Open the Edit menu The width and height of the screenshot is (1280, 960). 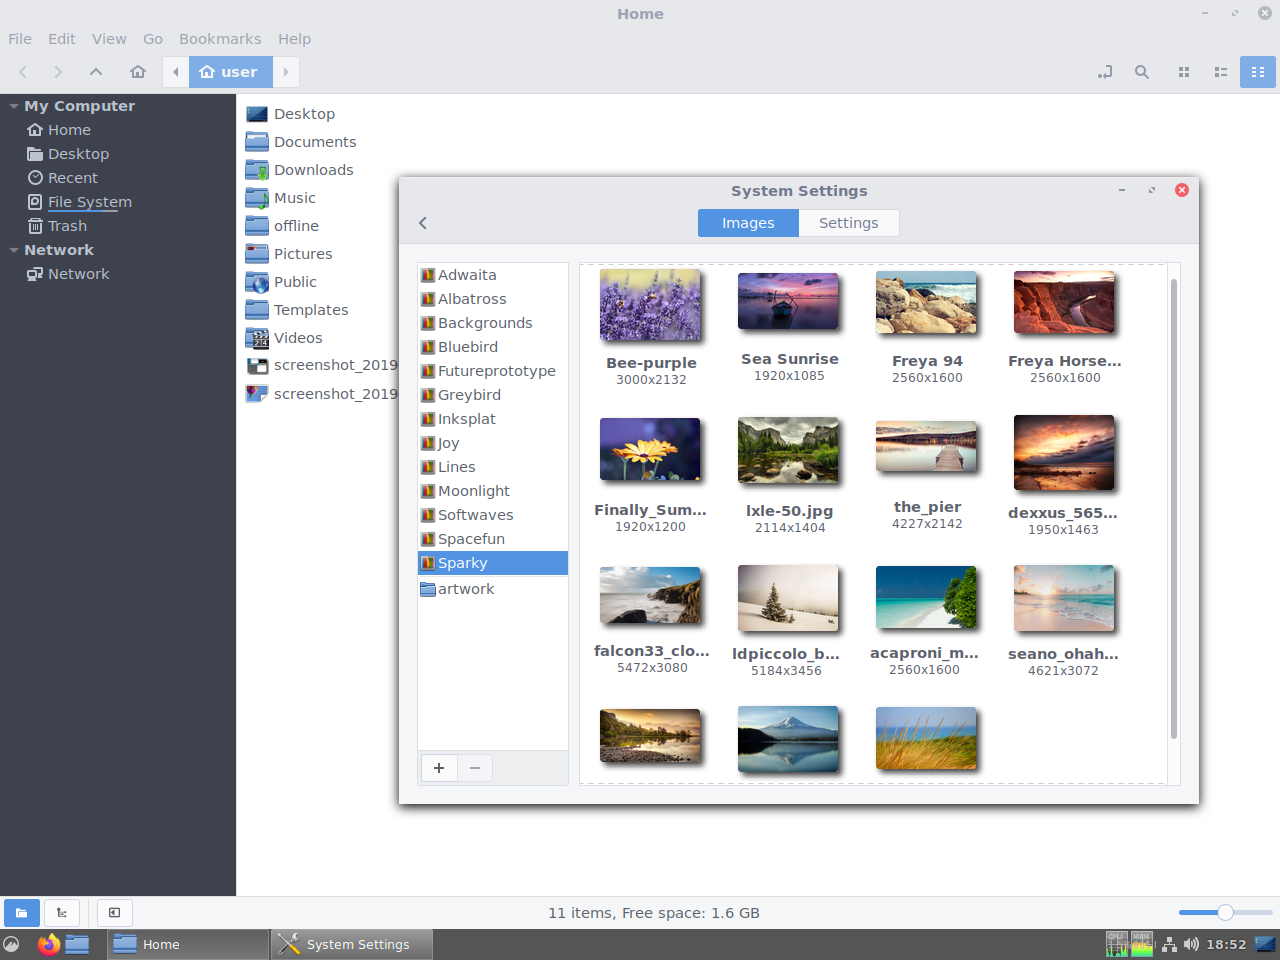pos(62,39)
